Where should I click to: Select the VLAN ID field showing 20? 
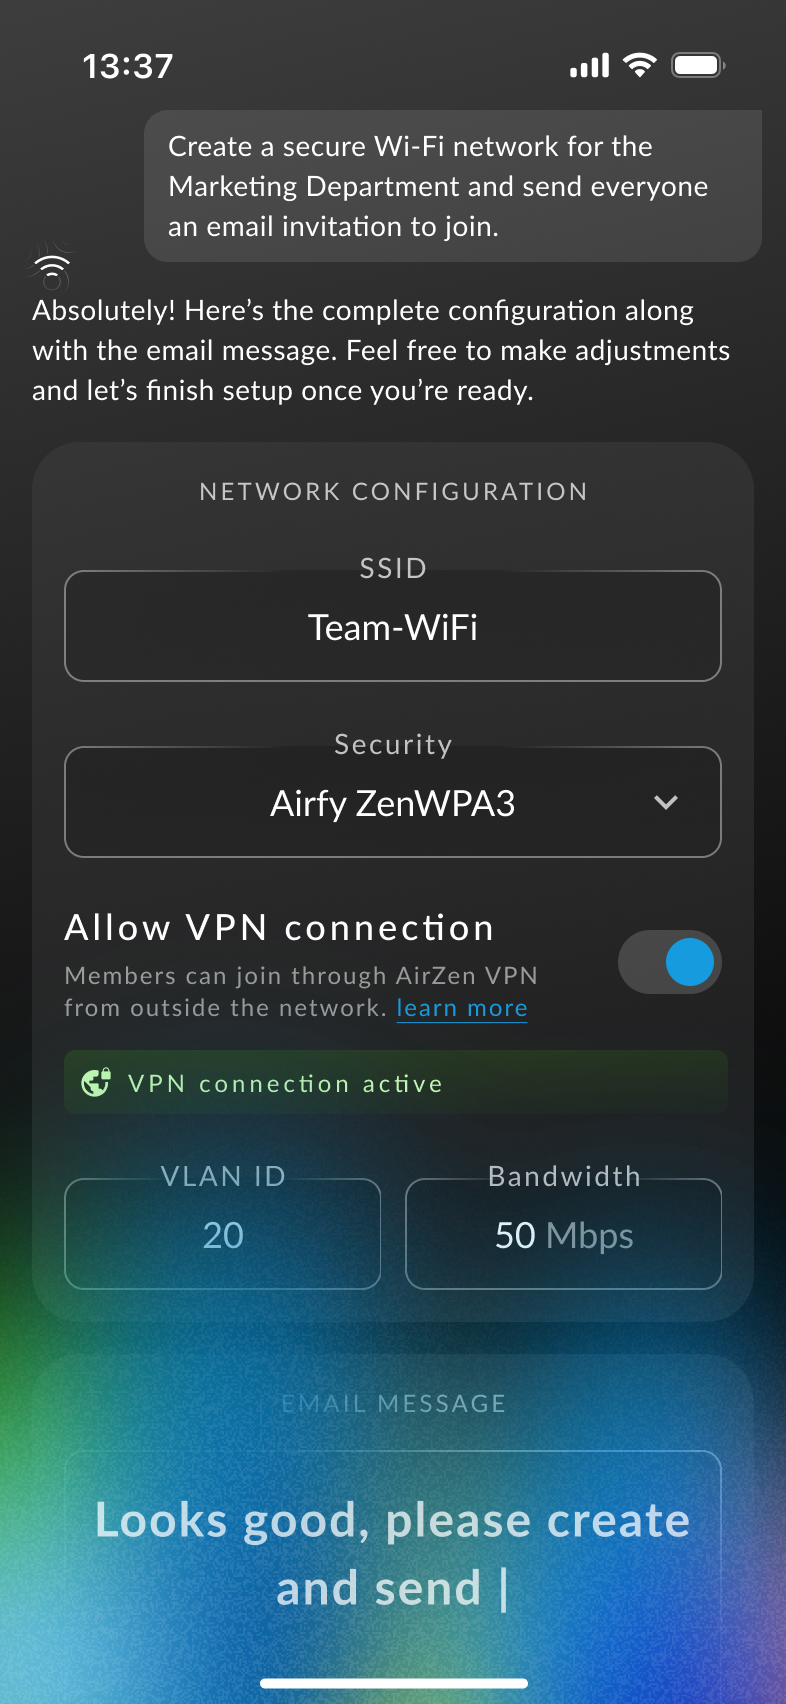[223, 1234]
